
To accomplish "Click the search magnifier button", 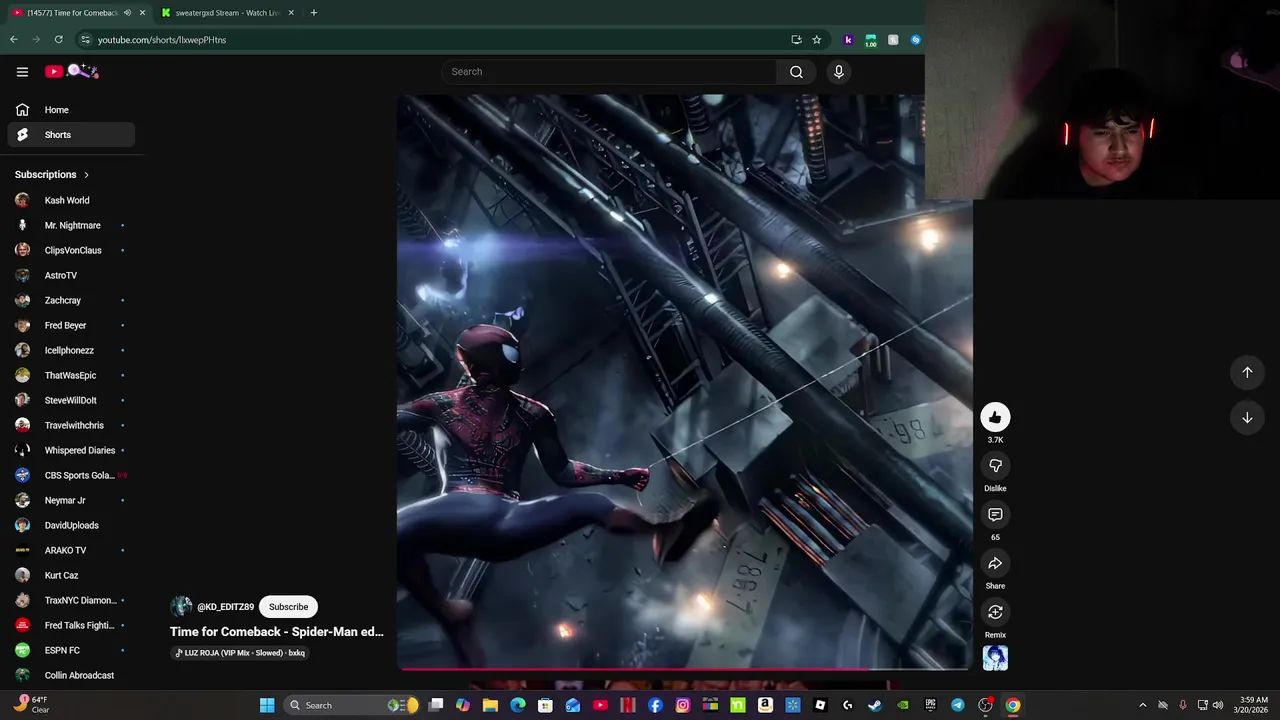I will [796, 72].
